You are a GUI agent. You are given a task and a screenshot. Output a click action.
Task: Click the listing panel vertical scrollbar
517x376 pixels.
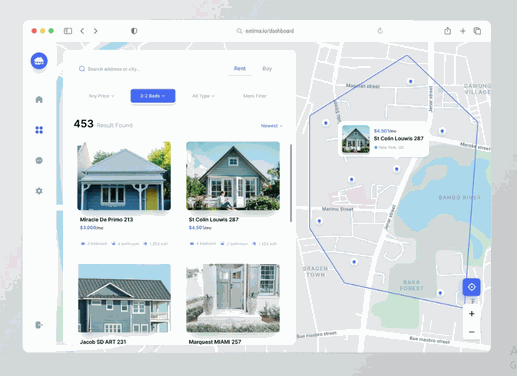291,183
